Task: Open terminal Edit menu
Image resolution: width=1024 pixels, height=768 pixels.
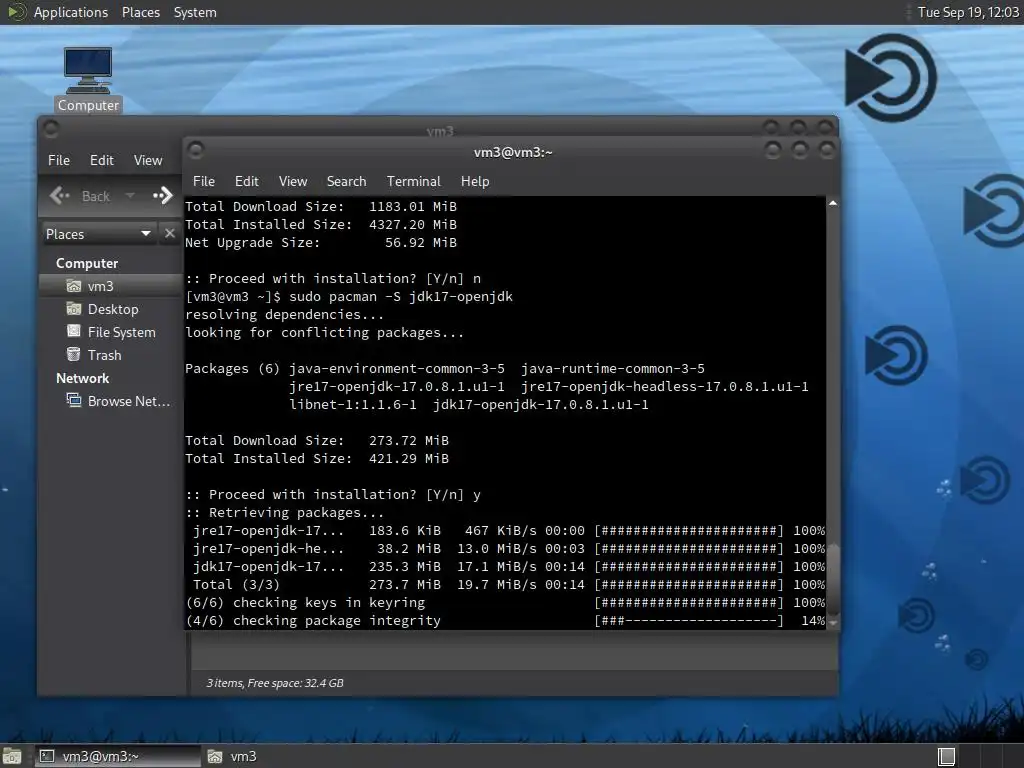Action: (246, 181)
